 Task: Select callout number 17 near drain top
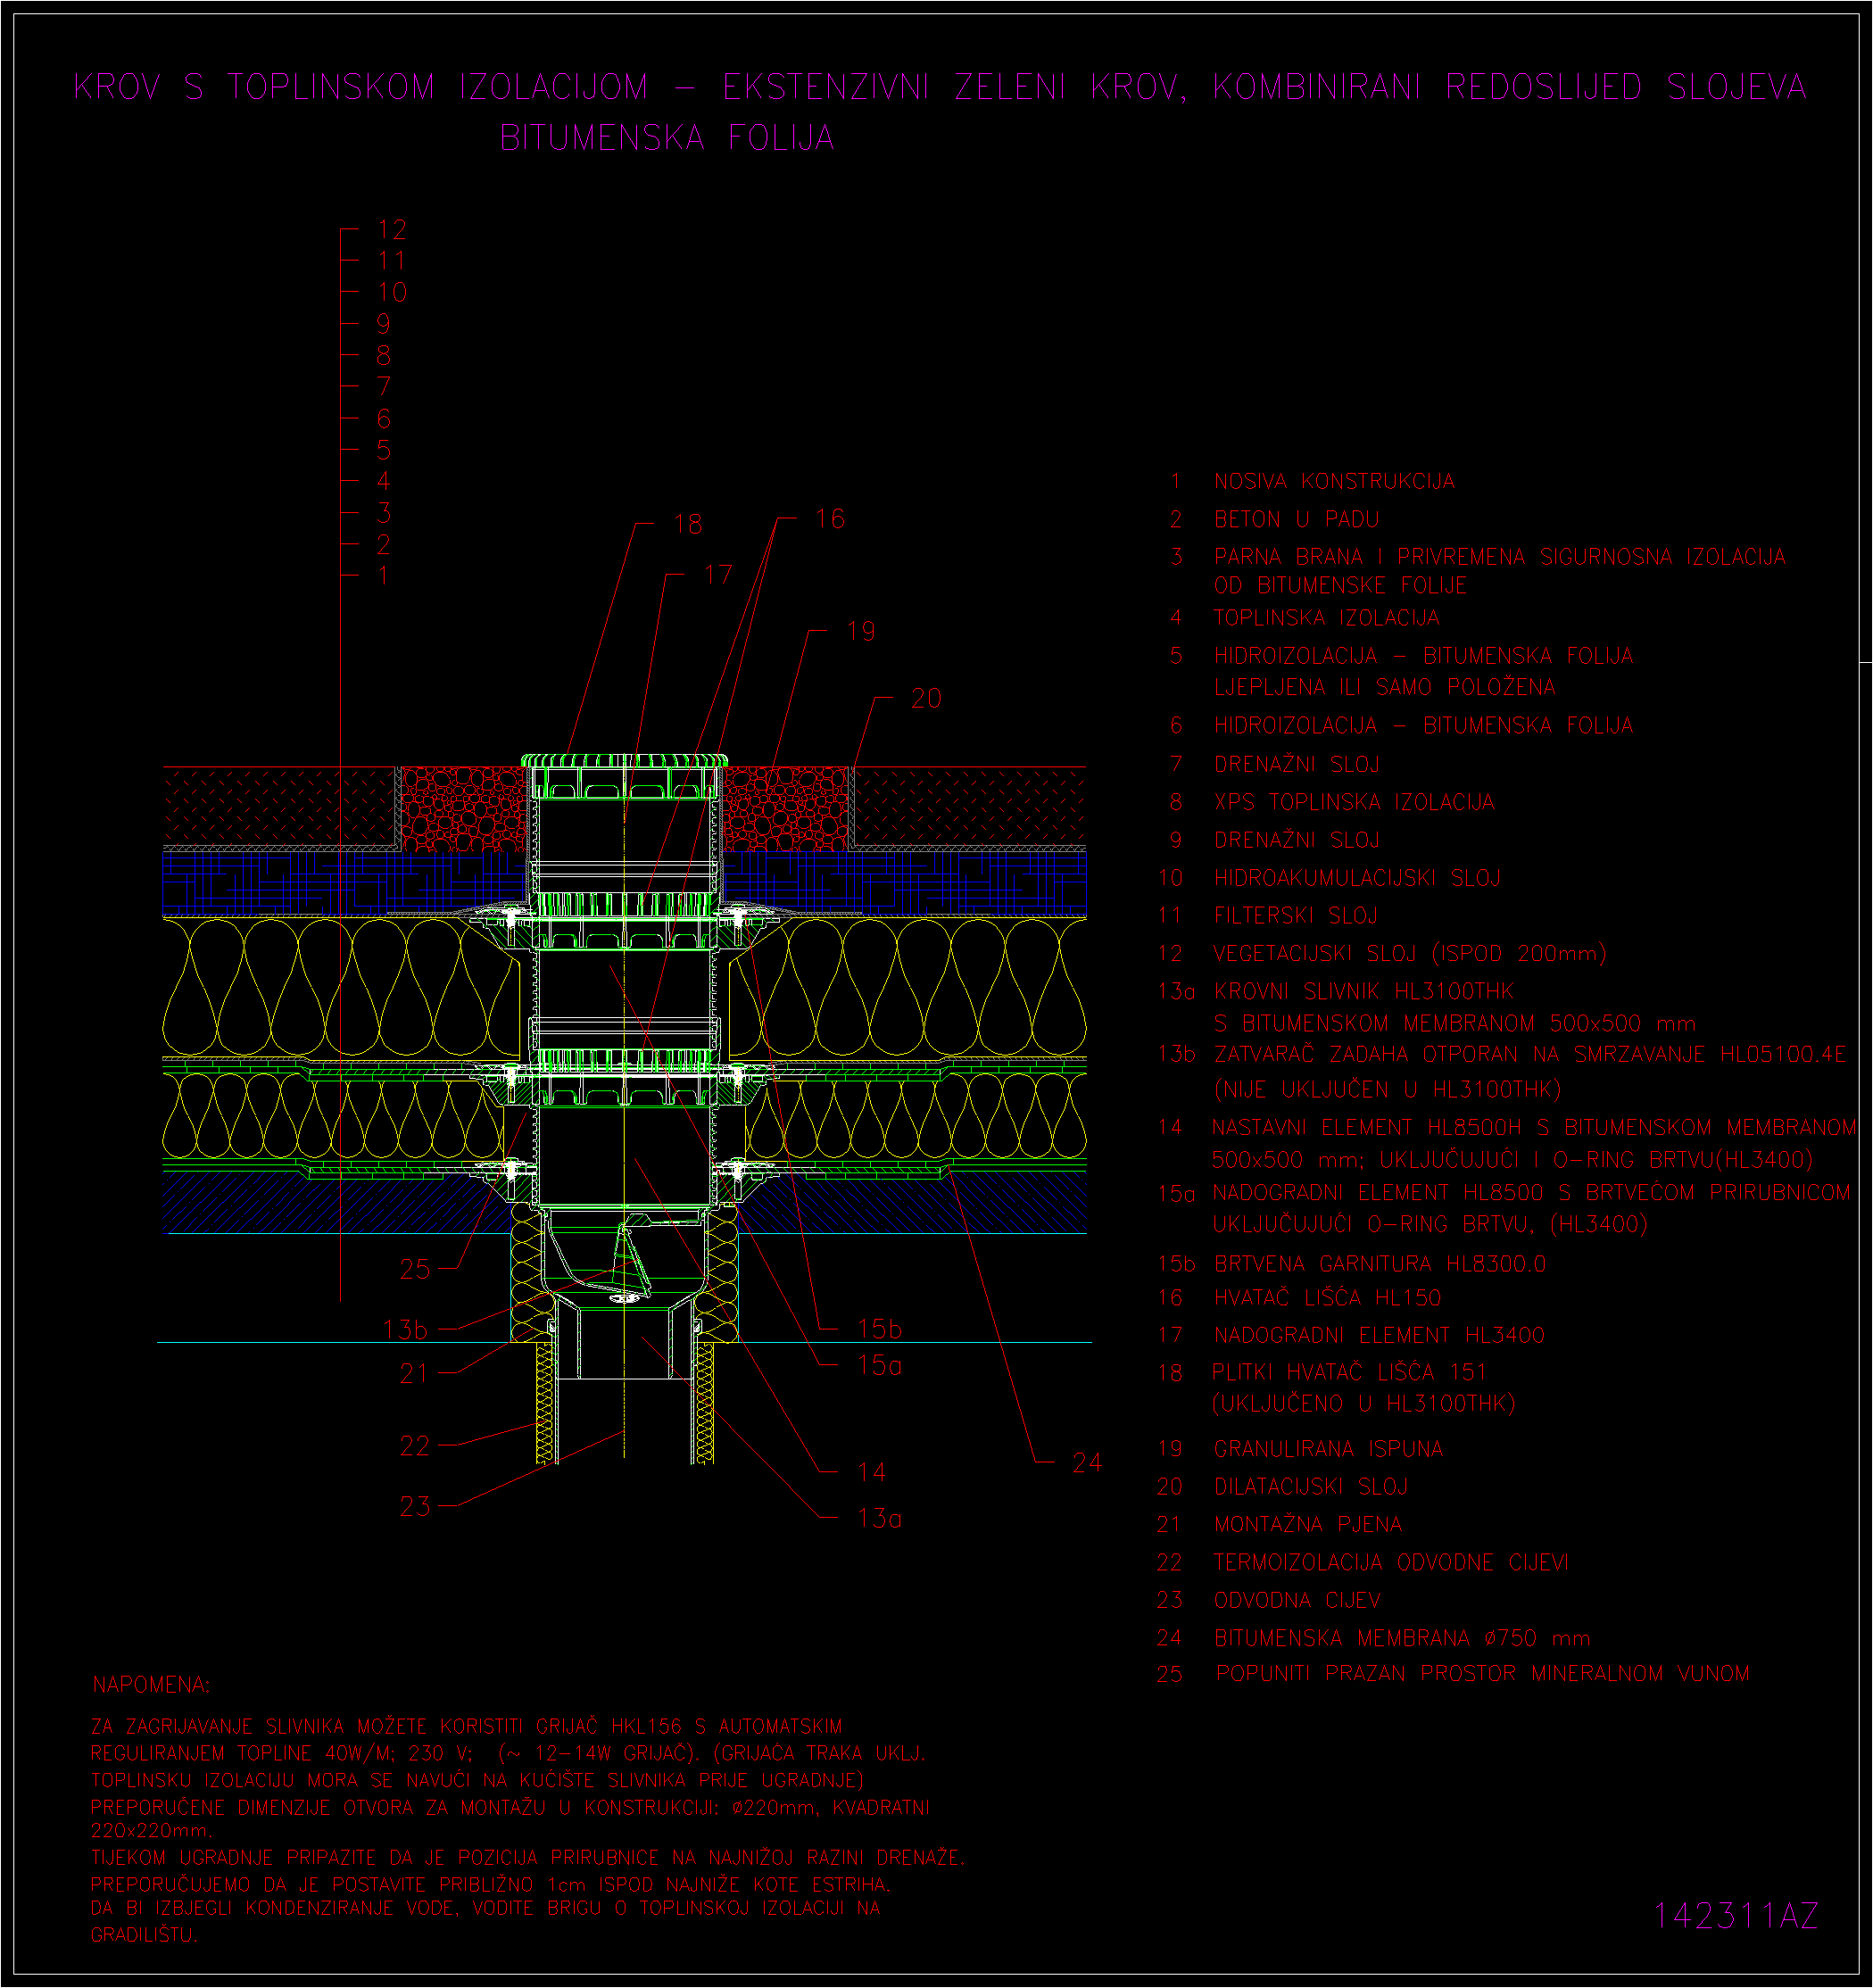click(x=718, y=575)
